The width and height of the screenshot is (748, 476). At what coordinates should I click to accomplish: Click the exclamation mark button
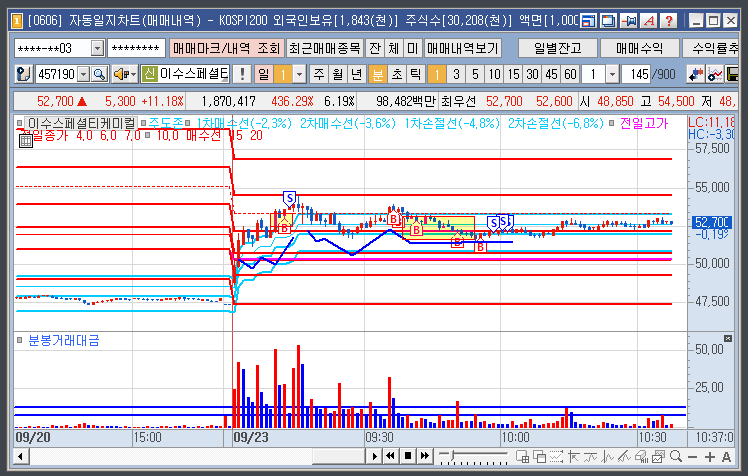pos(242,74)
